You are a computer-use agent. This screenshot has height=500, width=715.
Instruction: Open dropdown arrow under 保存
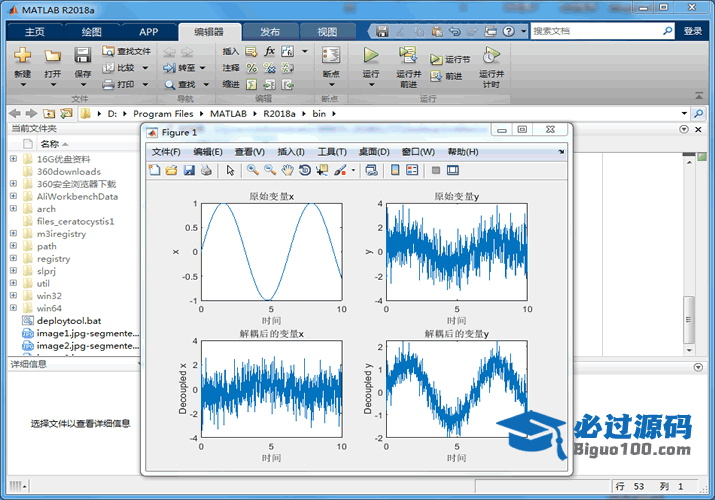pyautogui.click(x=83, y=85)
